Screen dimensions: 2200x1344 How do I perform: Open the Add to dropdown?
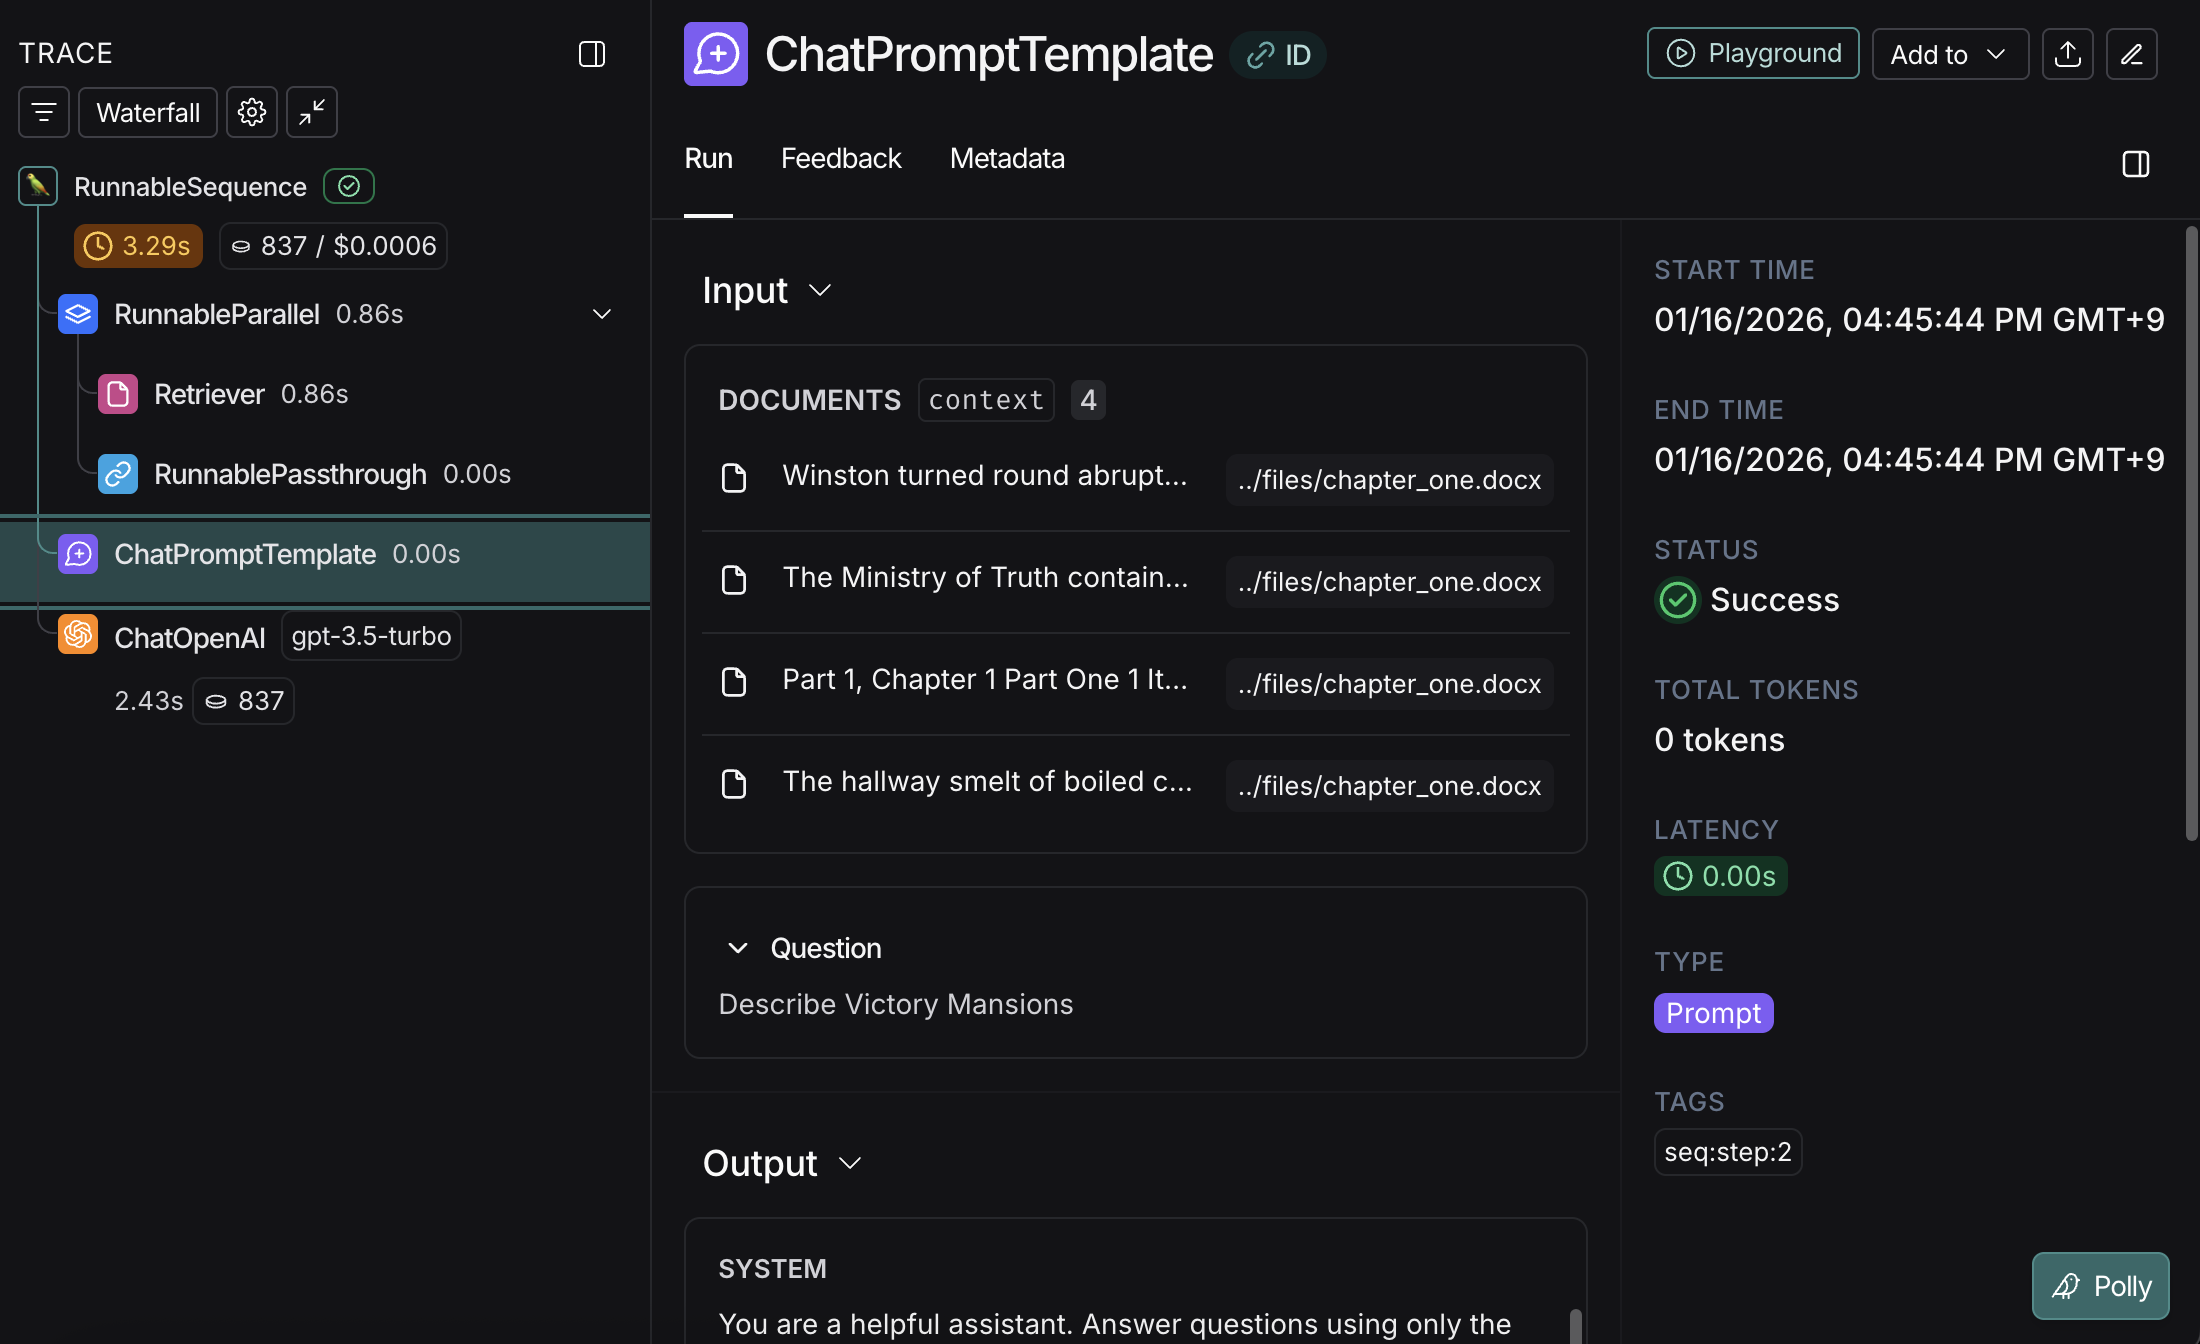coord(1949,54)
